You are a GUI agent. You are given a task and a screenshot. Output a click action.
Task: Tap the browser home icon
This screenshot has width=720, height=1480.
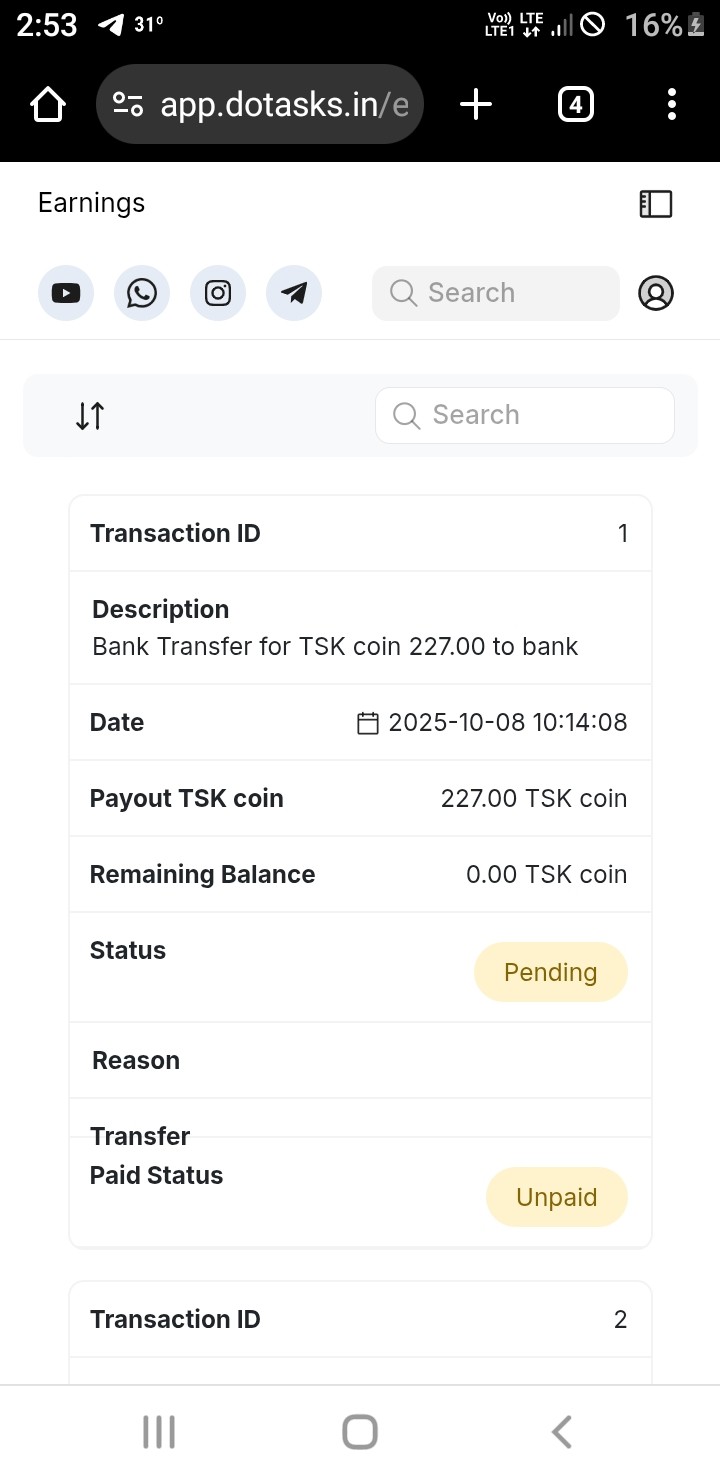pyautogui.click(x=48, y=104)
